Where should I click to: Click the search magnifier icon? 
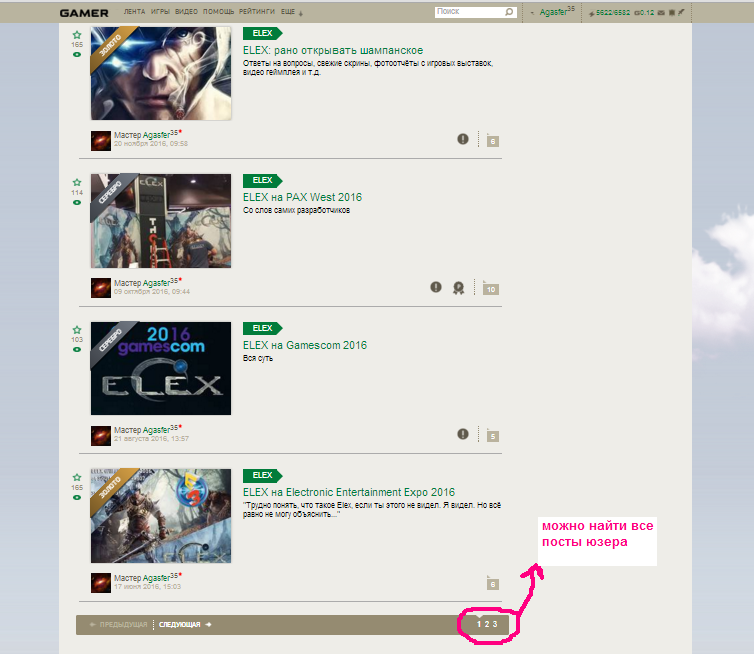tap(509, 12)
